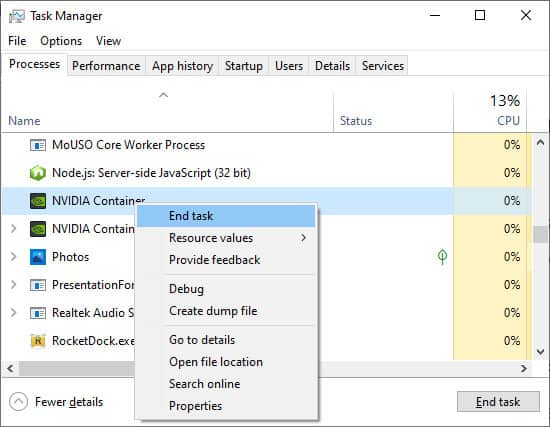Select the Processes tab
Screen dimensions: 550x427
pyautogui.click(x=34, y=64)
